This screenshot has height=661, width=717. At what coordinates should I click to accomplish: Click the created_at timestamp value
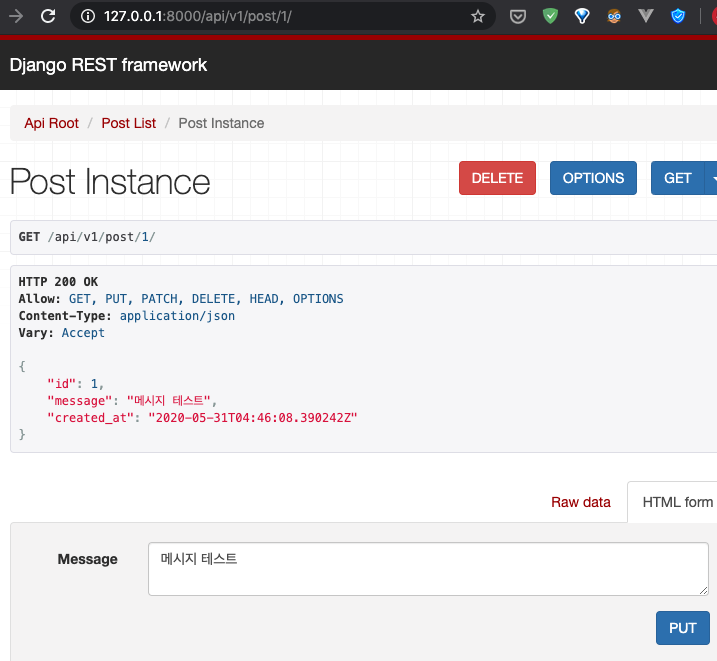(252, 418)
